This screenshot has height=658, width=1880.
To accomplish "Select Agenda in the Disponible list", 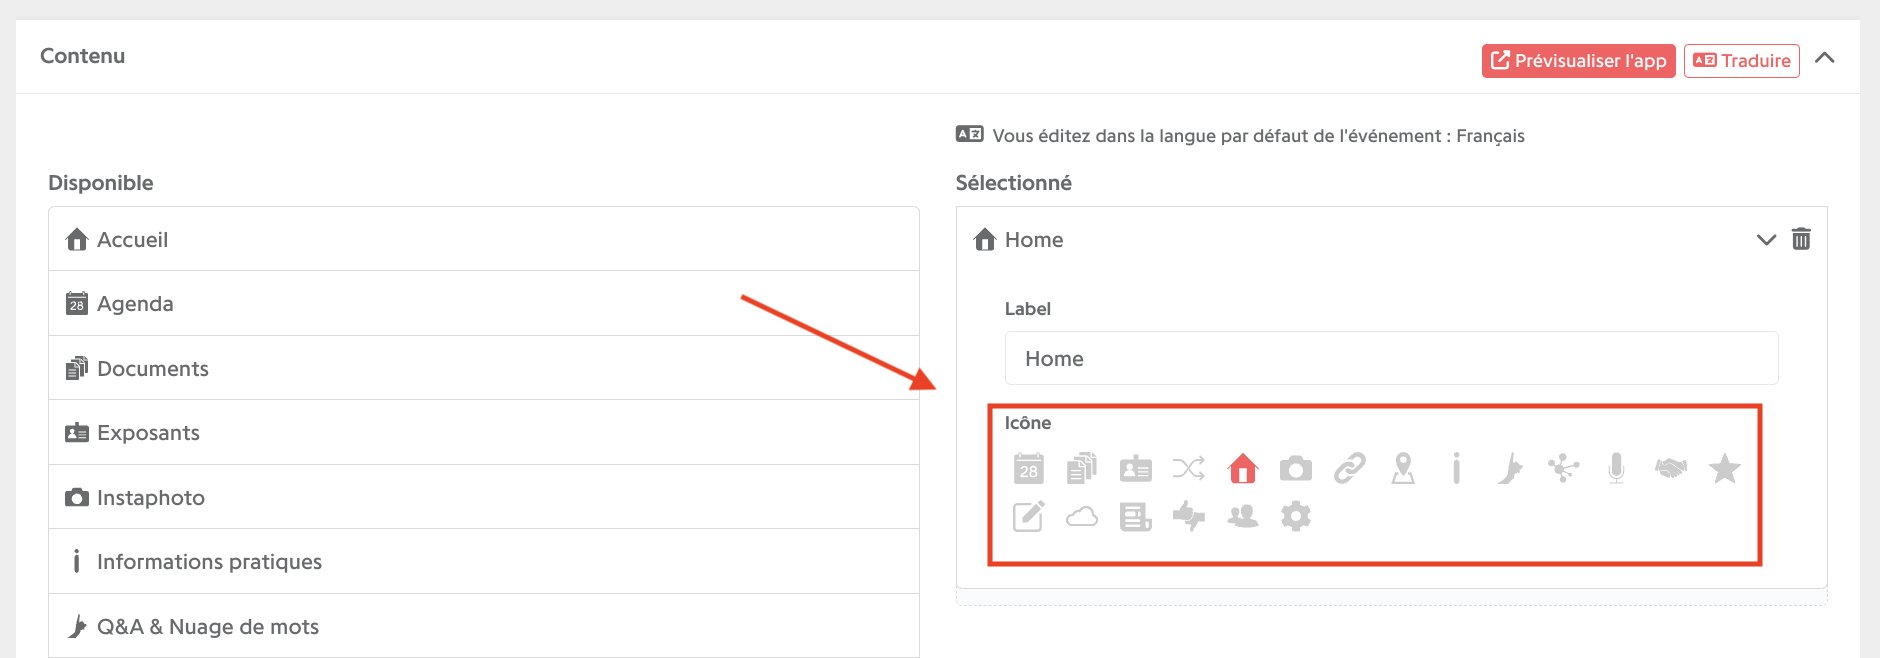I will [484, 303].
